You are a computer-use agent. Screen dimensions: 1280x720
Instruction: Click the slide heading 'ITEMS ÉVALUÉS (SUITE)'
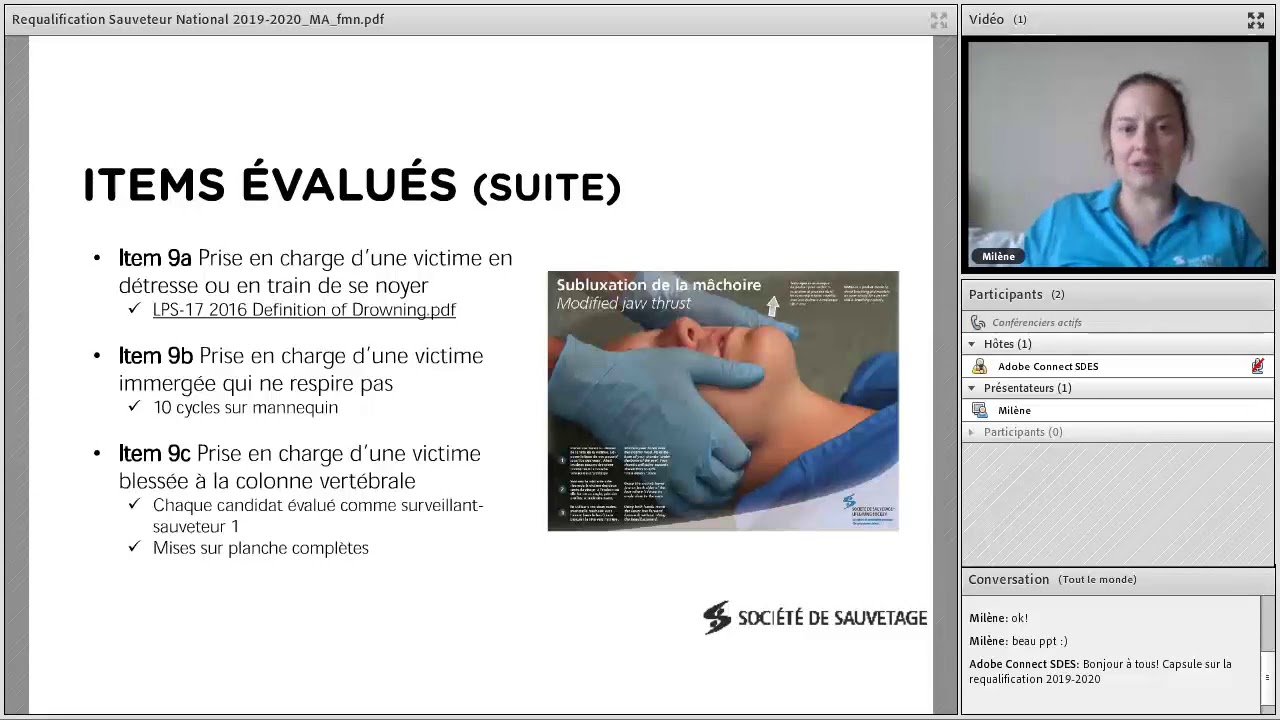click(352, 186)
